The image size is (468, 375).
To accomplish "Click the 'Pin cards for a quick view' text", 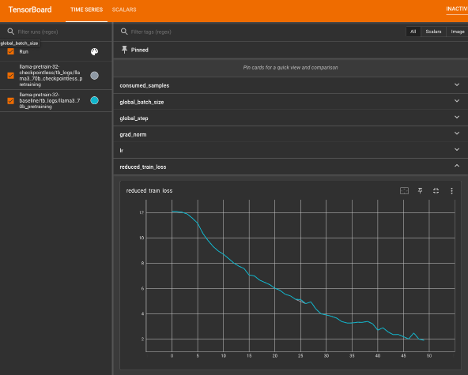I will [x=290, y=68].
